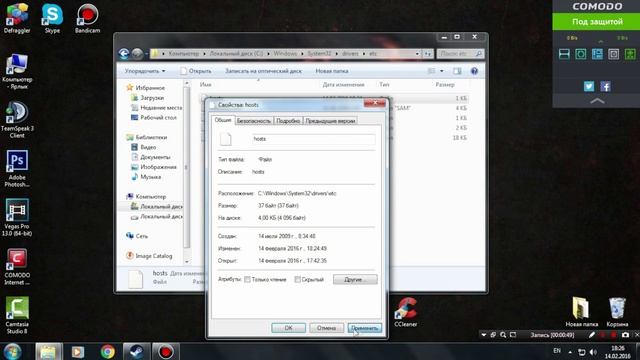Toggle the Explorer preview pane icon

[457, 71]
